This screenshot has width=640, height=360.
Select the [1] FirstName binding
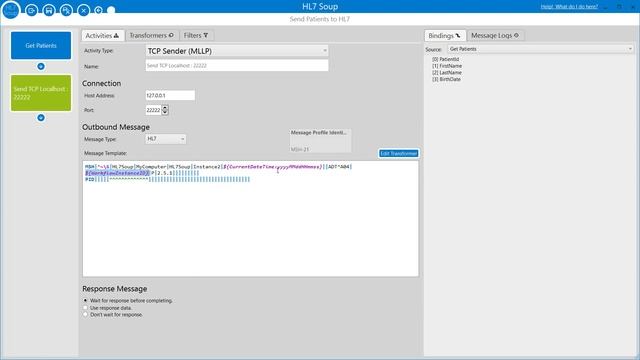point(447,66)
